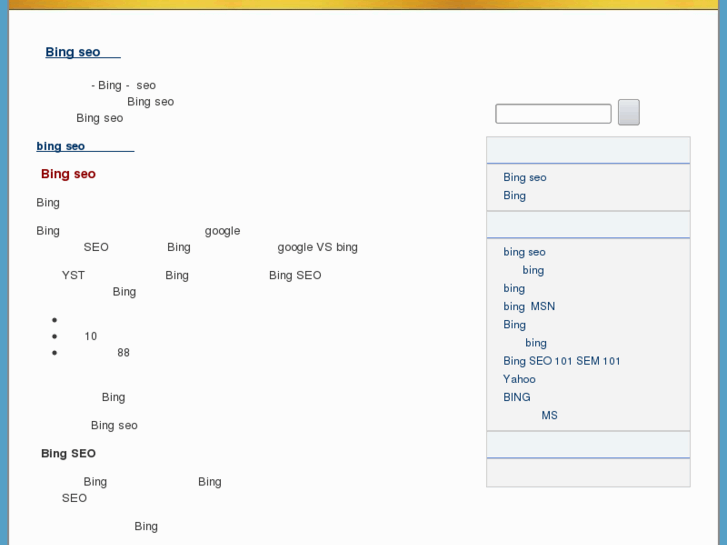The image size is (727, 545).
Task: Click the search submit button beside the field
Action: 629,112
